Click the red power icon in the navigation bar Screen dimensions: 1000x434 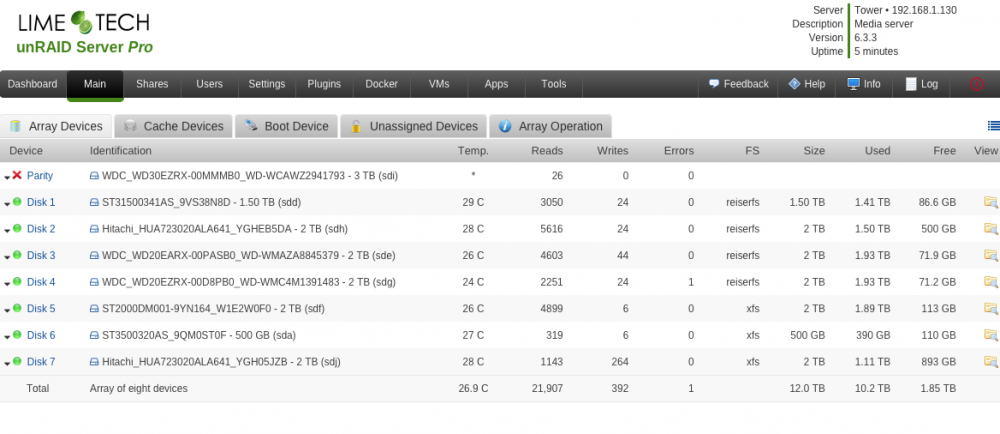tap(976, 84)
